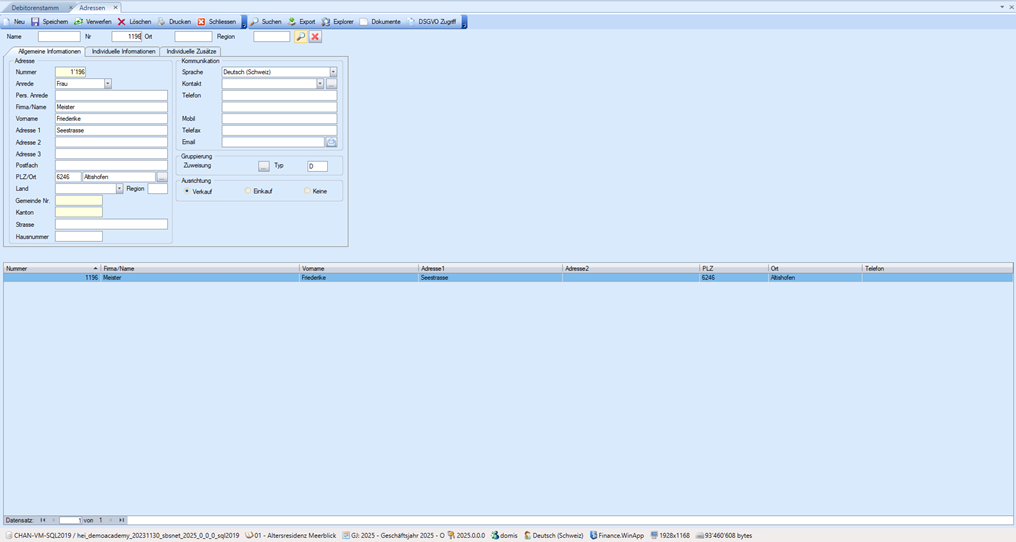Click 01 - Altersresidenz Meerblick status entry
Screen dimensions: 1016x542
pos(290,536)
